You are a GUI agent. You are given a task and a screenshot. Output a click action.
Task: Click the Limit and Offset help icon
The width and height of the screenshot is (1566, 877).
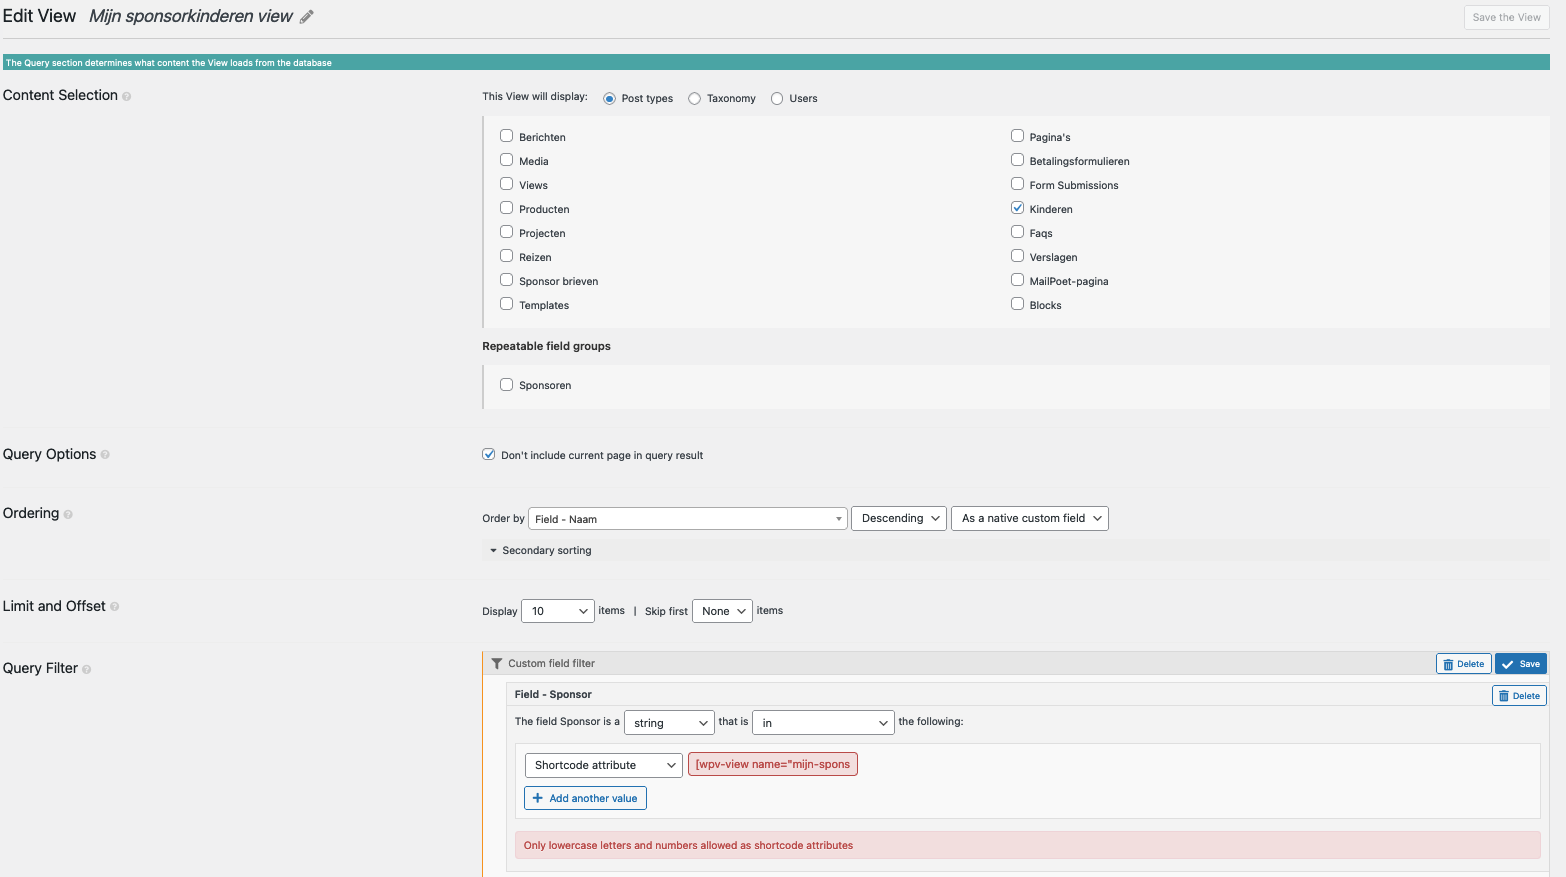point(115,607)
